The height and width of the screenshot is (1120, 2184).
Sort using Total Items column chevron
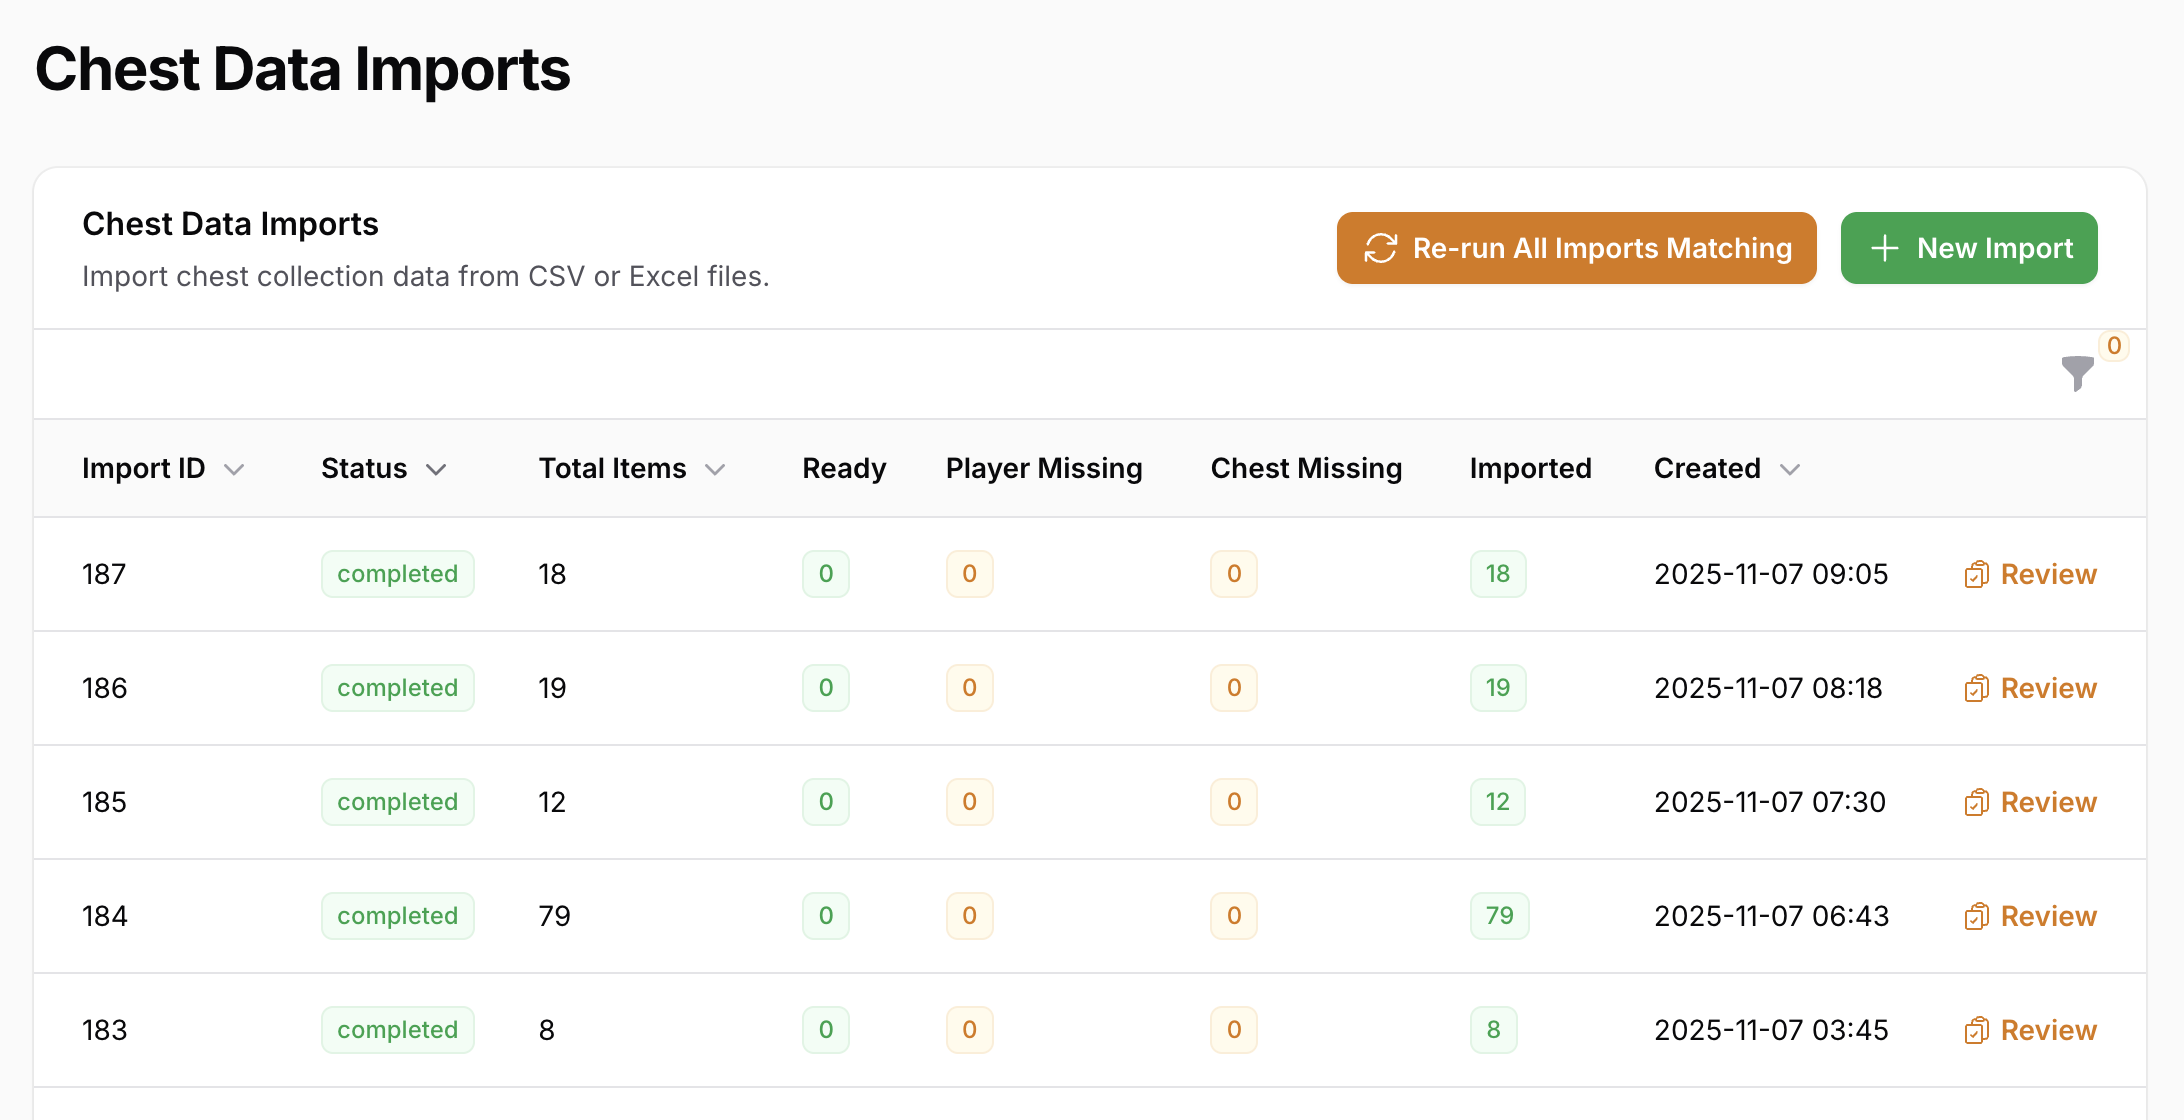coord(715,470)
